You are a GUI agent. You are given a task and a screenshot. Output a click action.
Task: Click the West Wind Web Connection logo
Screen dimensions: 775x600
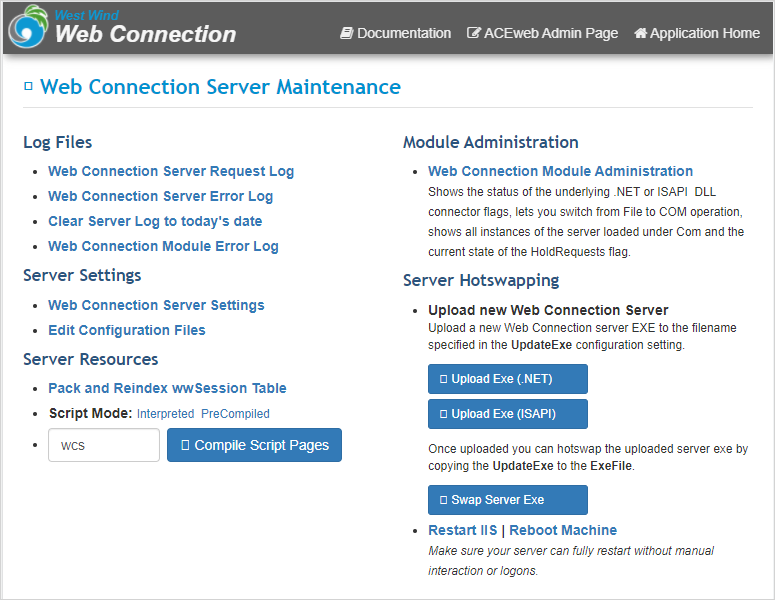122,27
